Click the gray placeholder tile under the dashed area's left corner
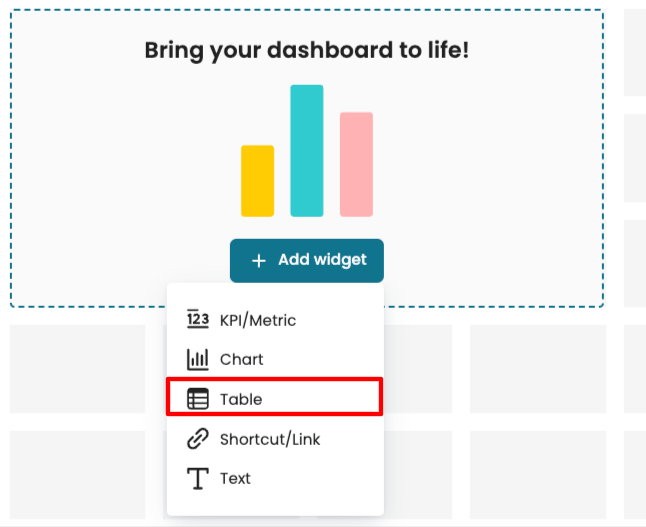The width and height of the screenshot is (646, 527). [x=77, y=368]
